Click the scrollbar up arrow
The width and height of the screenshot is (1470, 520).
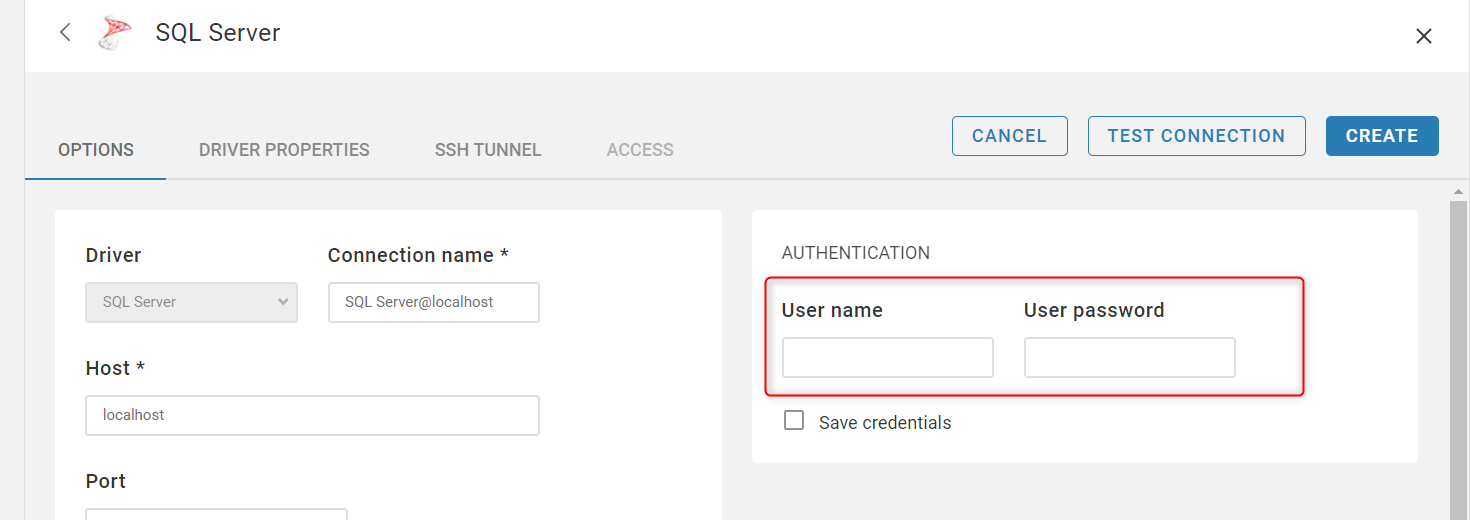tap(1459, 191)
